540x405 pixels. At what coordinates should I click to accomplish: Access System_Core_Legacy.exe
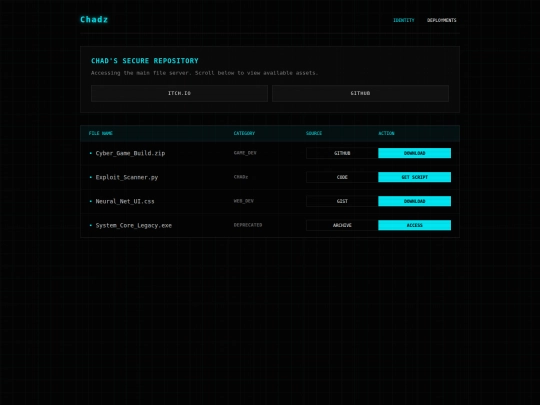pos(414,225)
